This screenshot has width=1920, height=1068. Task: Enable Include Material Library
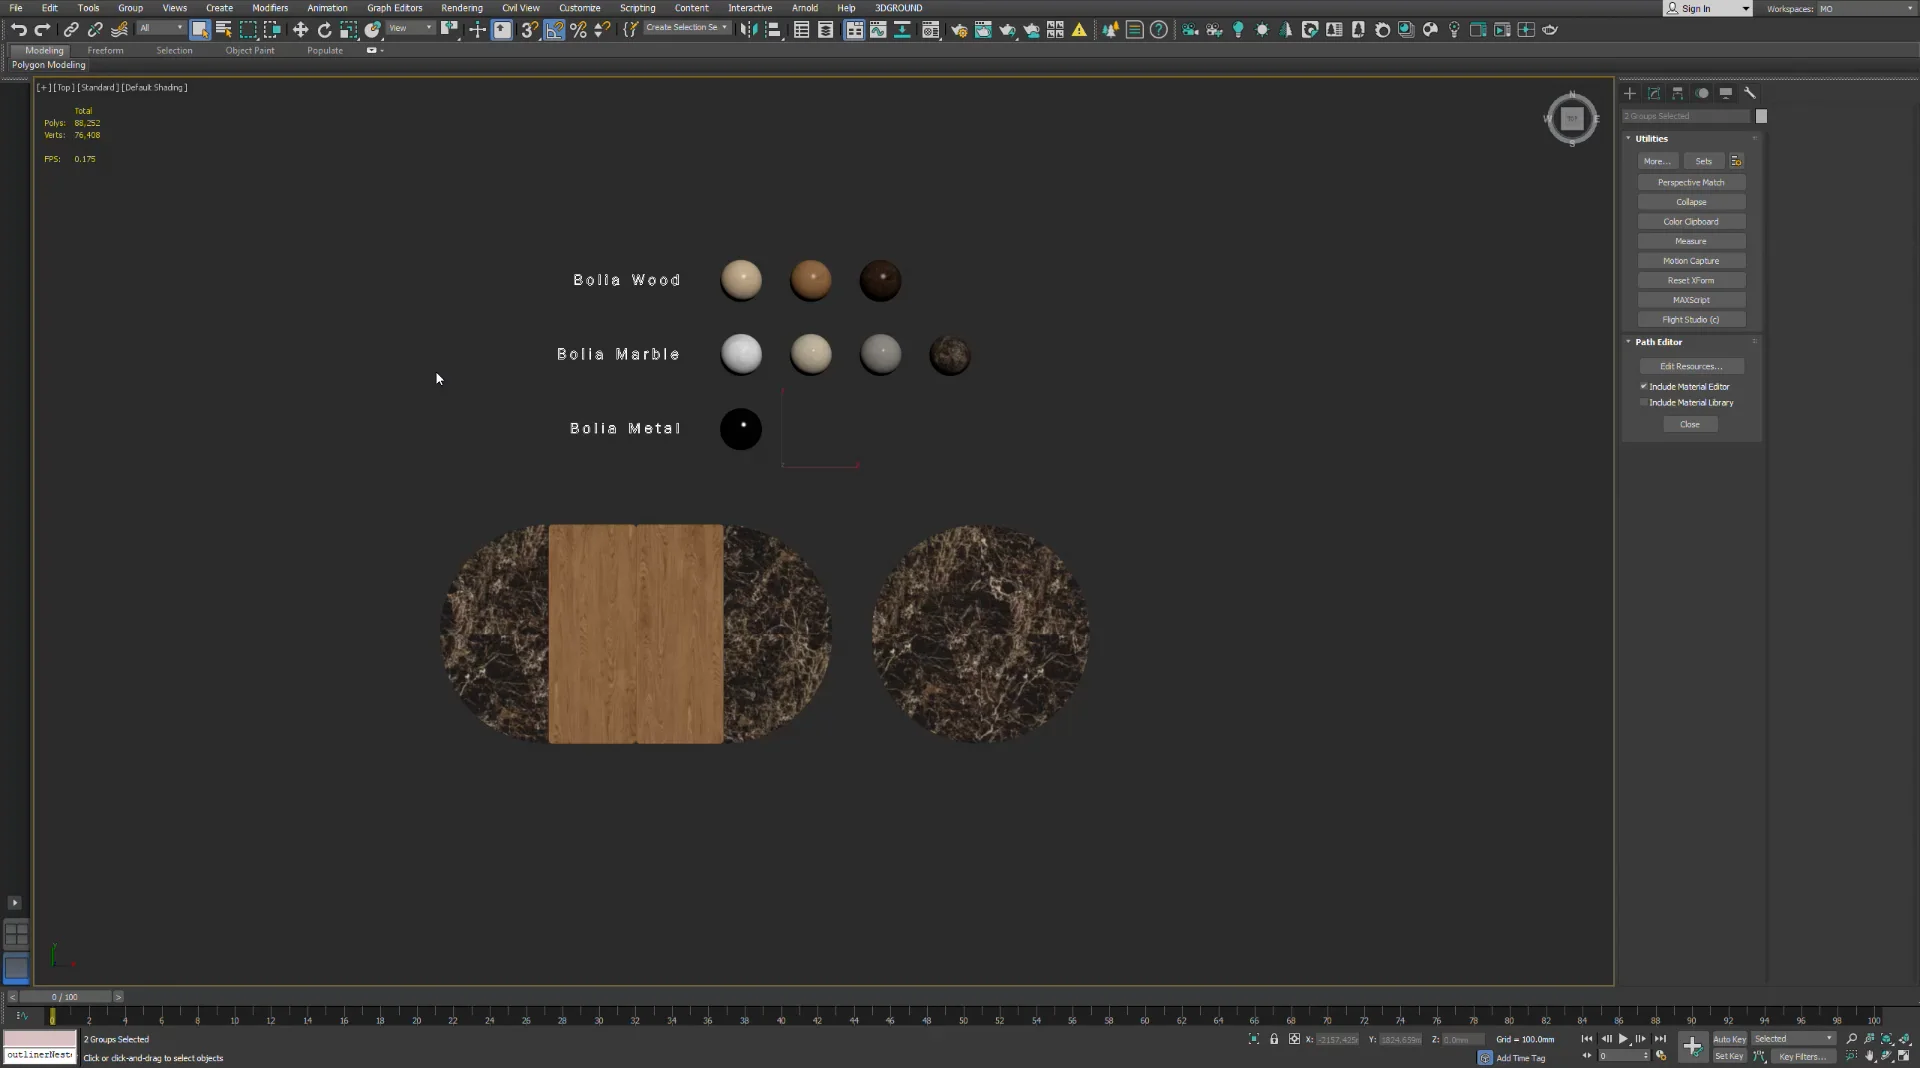tap(1644, 402)
